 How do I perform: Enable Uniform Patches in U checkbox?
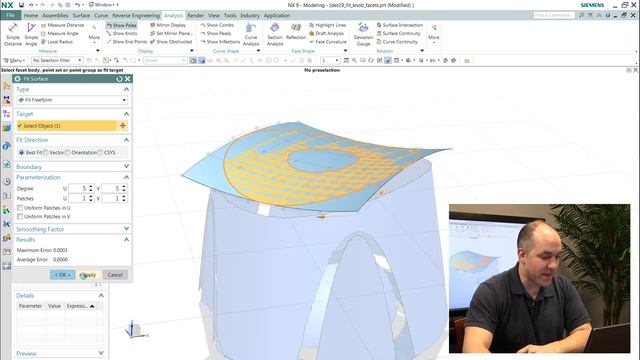coord(20,208)
